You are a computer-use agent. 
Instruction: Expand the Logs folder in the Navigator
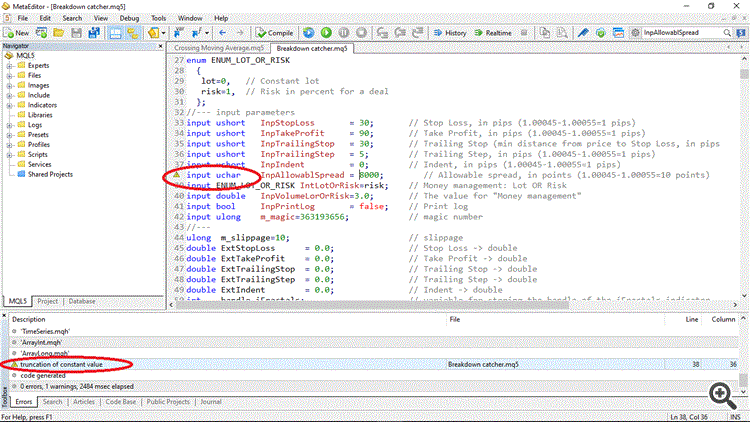(x=9, y=125)
